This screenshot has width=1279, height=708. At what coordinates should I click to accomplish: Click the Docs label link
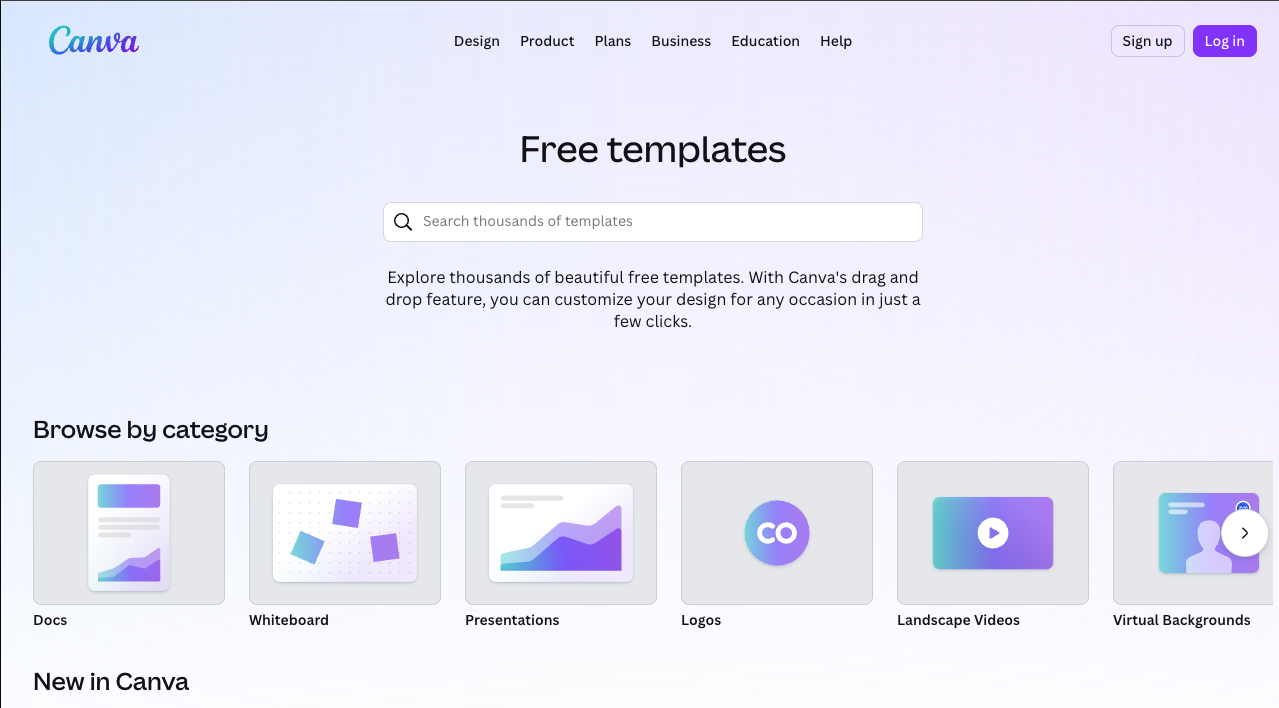[50, 620]
